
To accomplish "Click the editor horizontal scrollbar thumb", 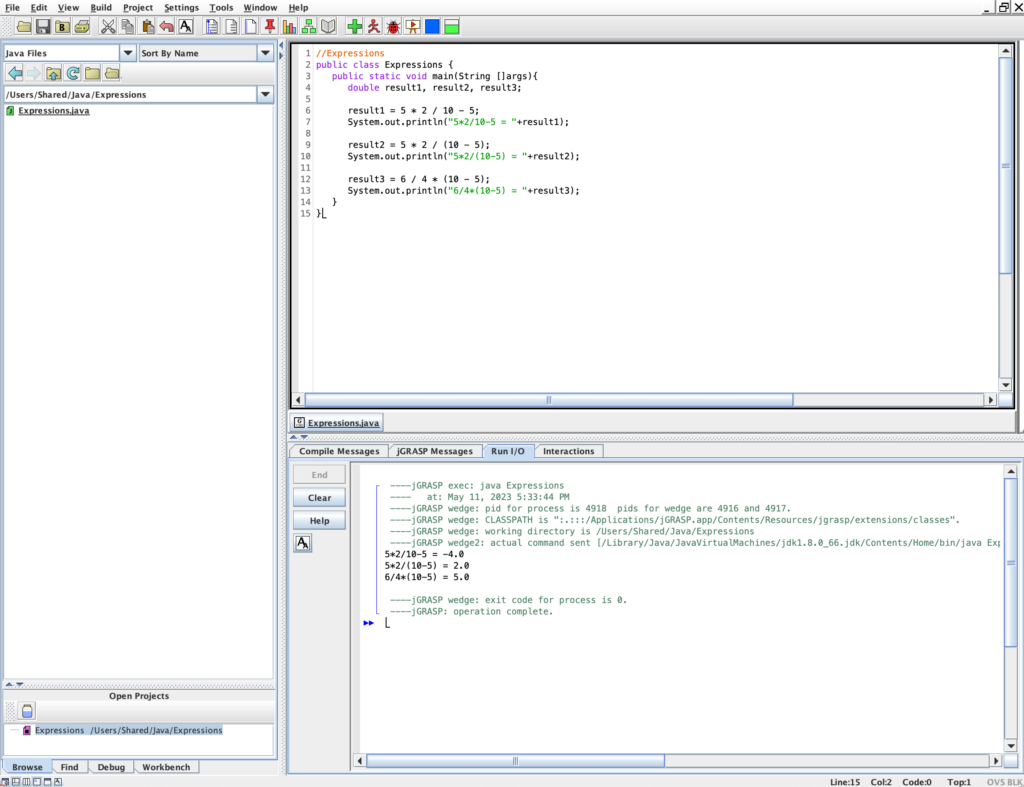I will (x=549, y=400).
